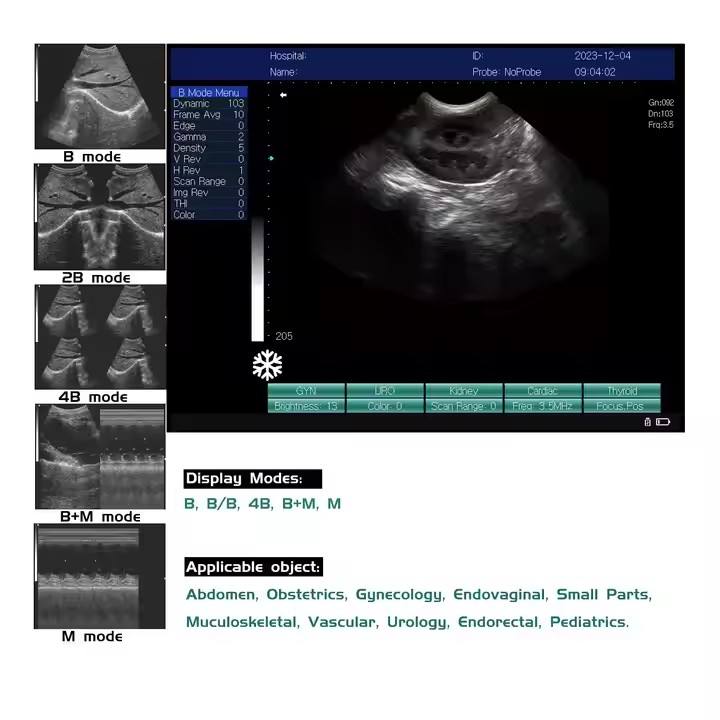Select the Frame Avg menu row
Image resolution: width=720 pixels, height=720 pixels.
pos(209,114)
